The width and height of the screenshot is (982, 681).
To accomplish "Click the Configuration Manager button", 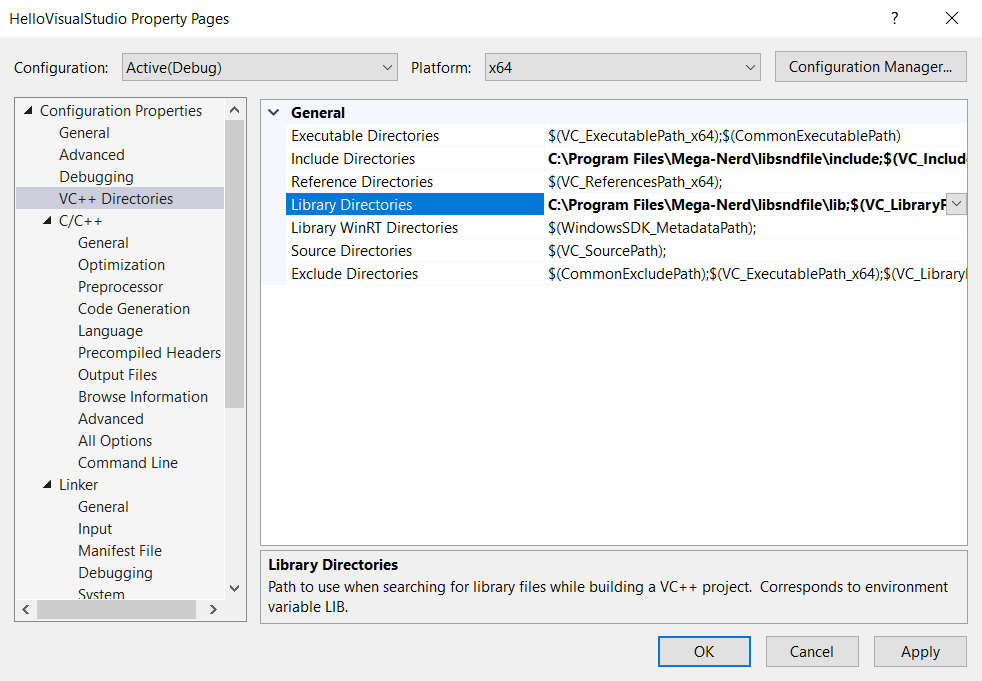I will click(x=870, y=67).
